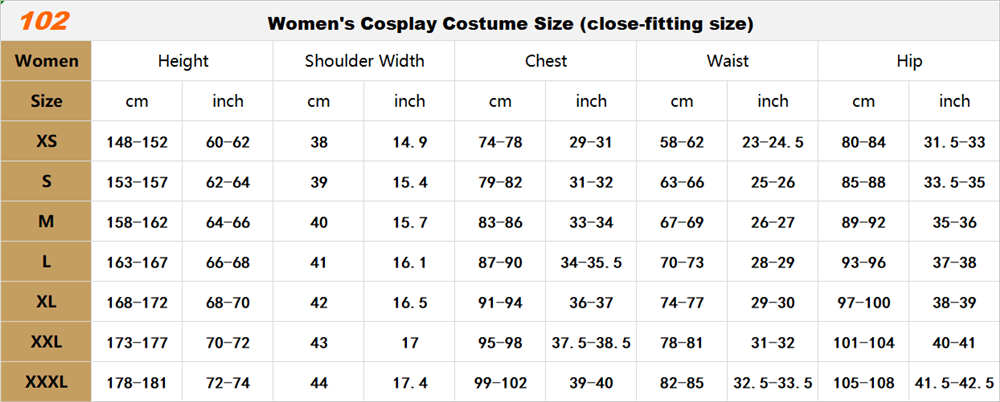This screenshot has width=1000, height=402.
Task: Click the XXXL size row label
Action: pos(46,382)
